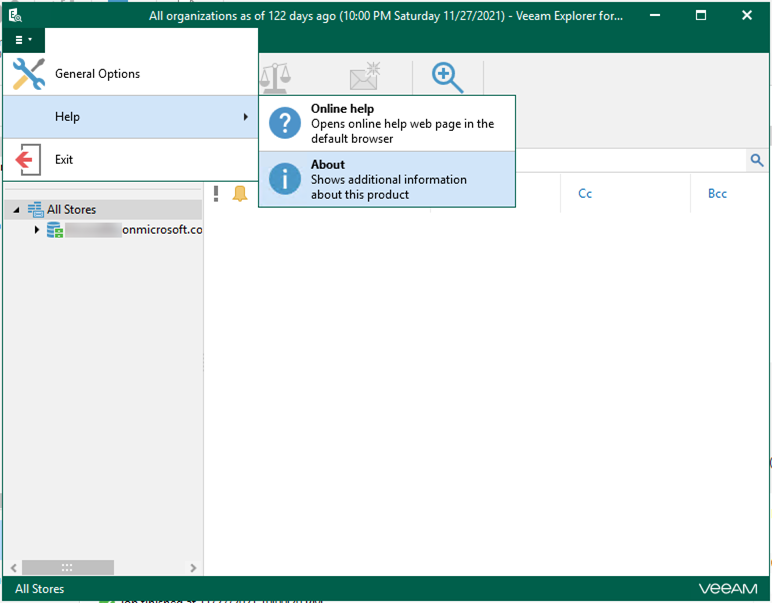
Task: Click the horizontal scrollbar thumb
Action: [68, 568]
